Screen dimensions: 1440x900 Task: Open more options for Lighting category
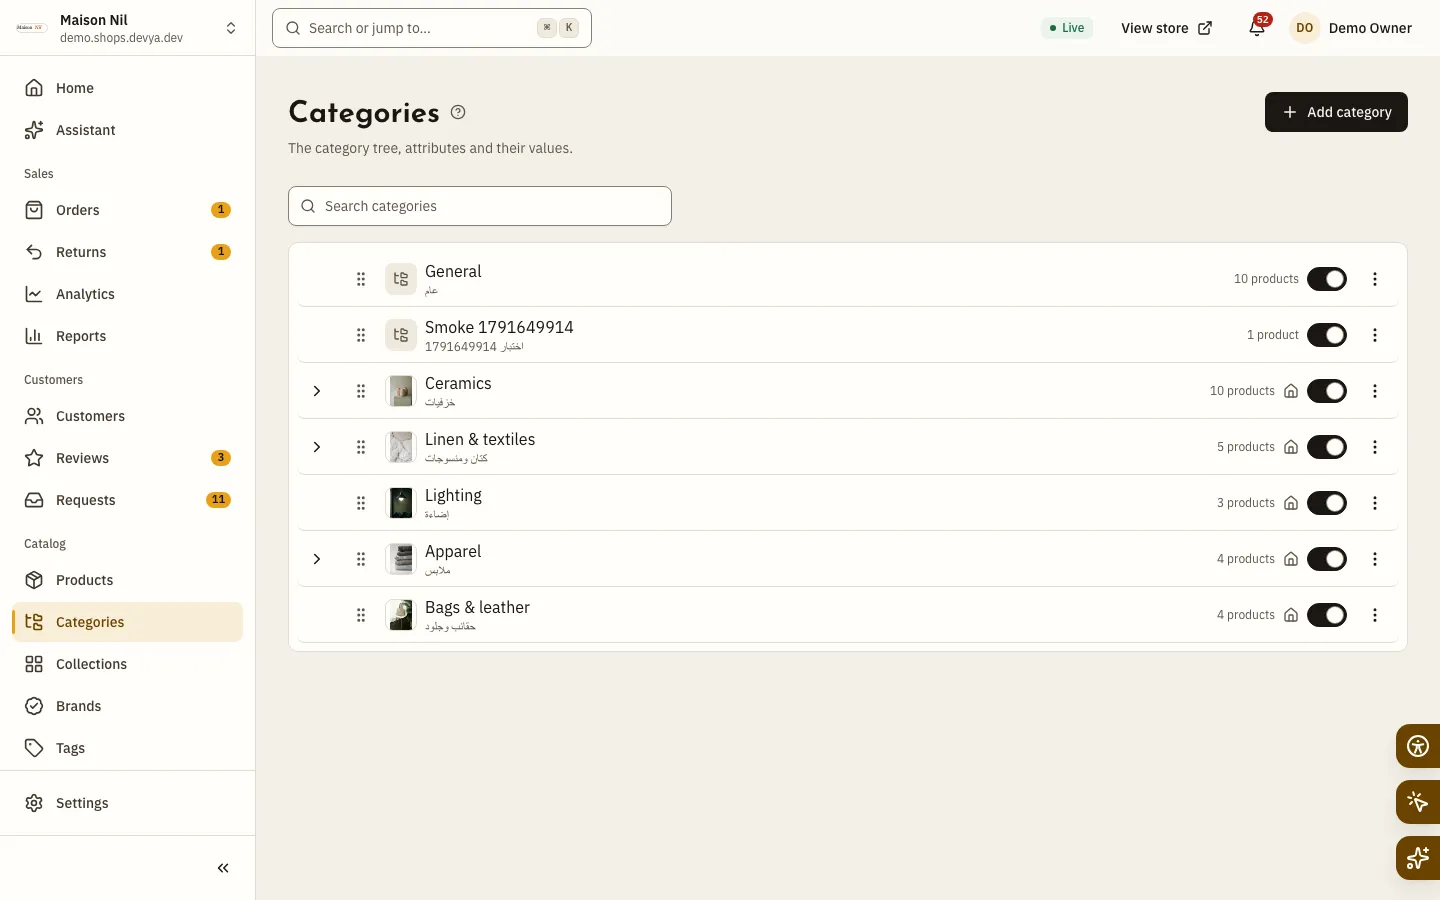[1375, 503]
